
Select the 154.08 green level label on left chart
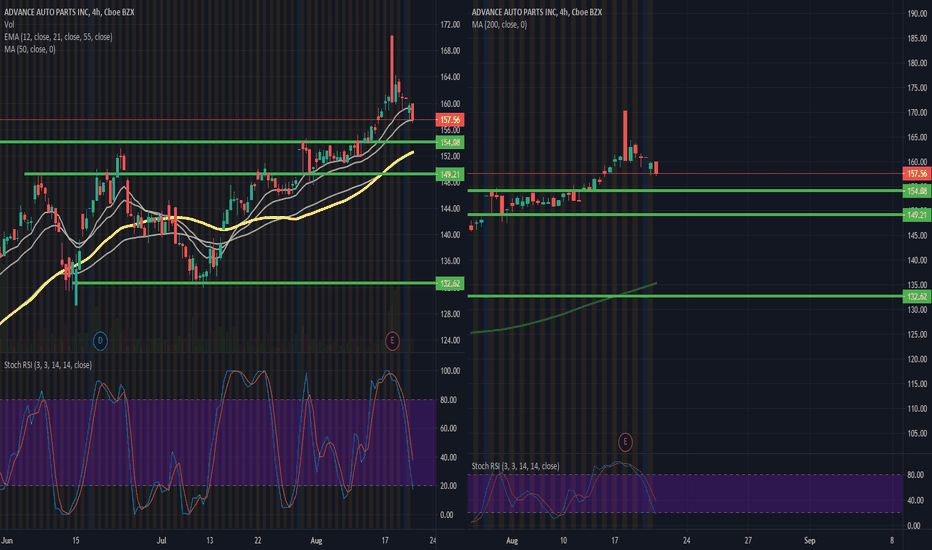click(x=450, y=142)
